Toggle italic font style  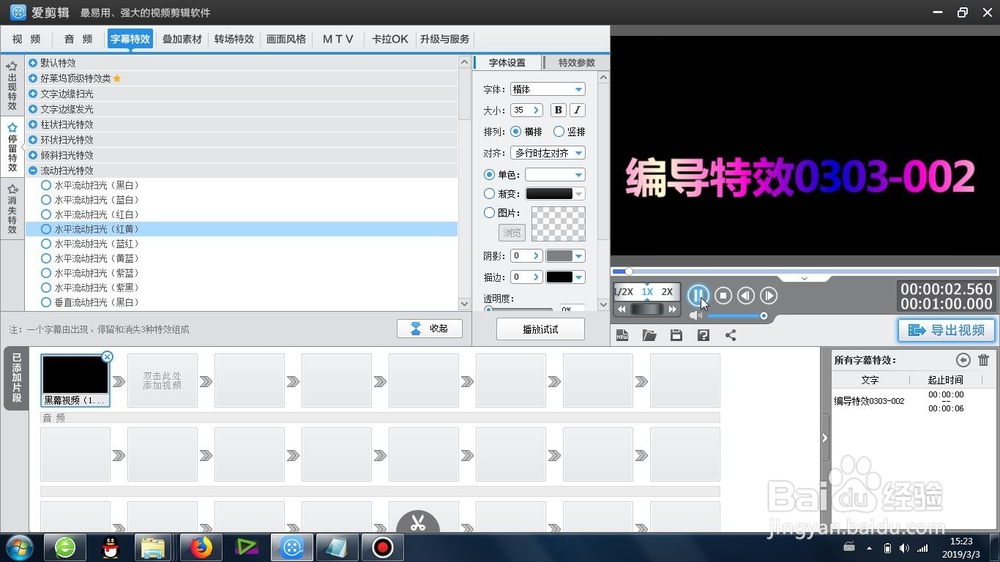click(x=577, y=110)
